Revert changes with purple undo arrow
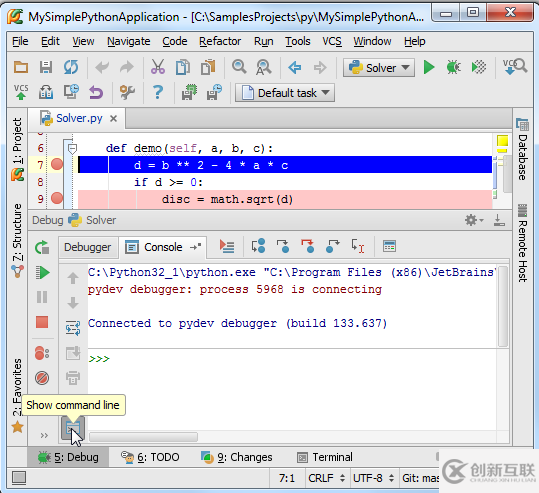The image size is (539, 493). [96, 92]
